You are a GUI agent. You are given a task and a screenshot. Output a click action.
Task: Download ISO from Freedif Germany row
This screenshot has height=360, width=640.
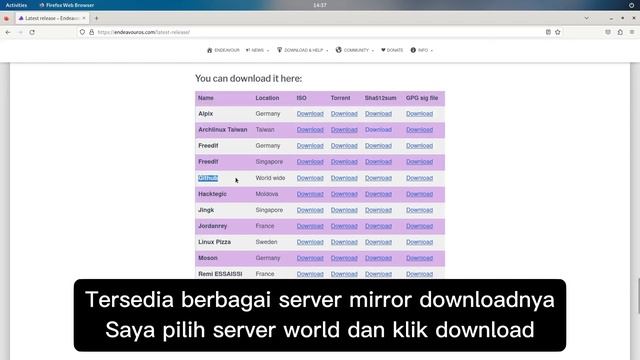click(x=310, y=146)
